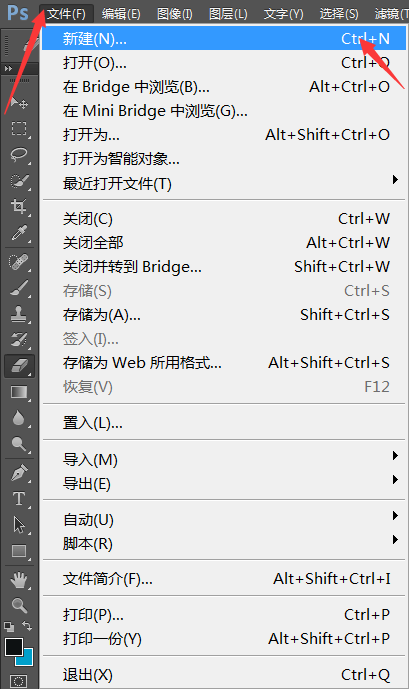Select the Clone Stamp tool

(19, 314)
